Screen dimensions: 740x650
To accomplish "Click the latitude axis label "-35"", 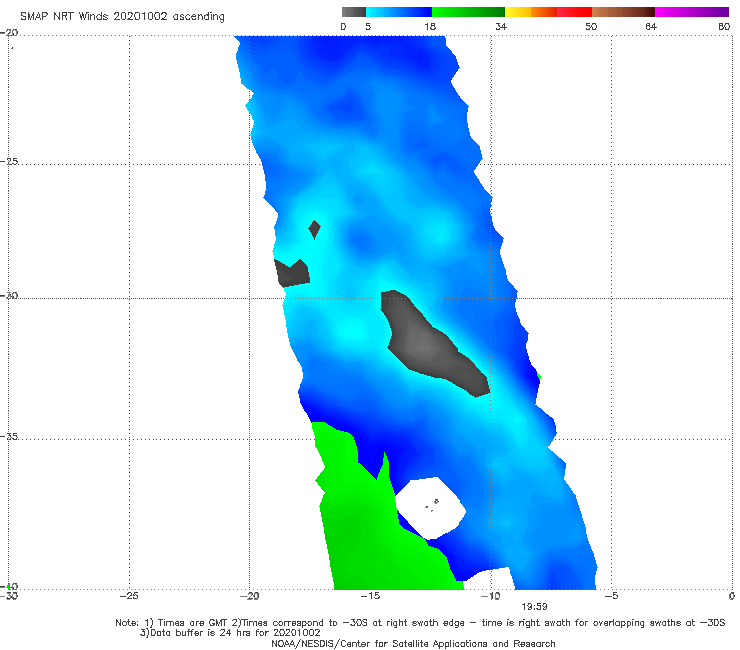I will 9,437.
